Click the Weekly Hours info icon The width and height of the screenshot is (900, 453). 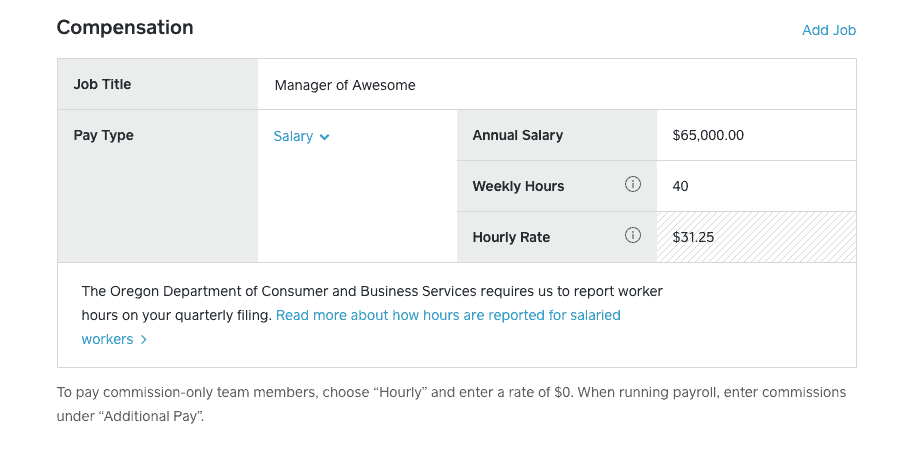tap(633, 184)
